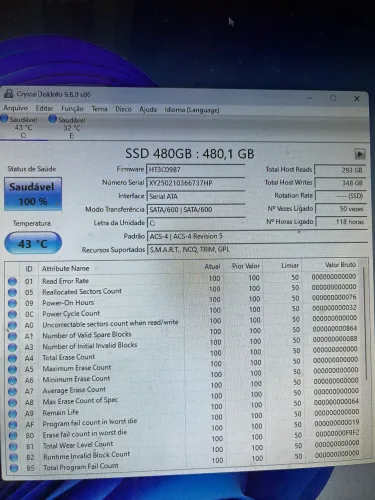375x500 pixels.
Task: Click the status icon of Total Erase Count
Action: pyautogui.click(x=12, y=358)
